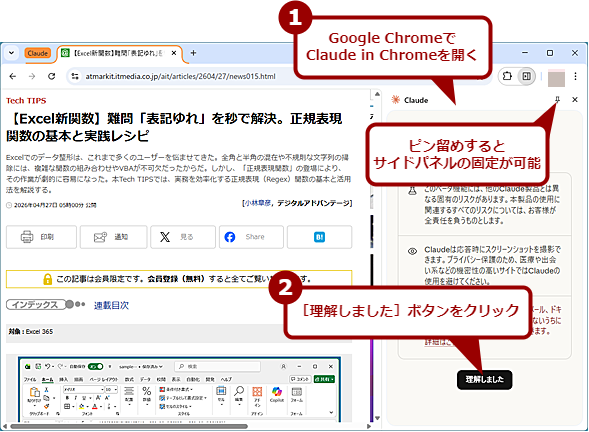The image size is (589, 432).
Task: Click the 印刷 print button
Action: (x=41, y=237)
